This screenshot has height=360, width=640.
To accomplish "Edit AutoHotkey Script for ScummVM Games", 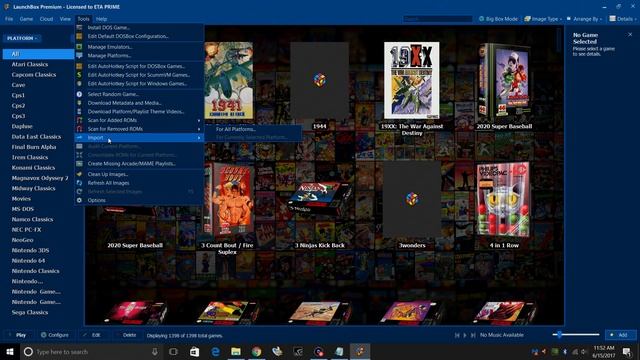I will click(139, 75).
